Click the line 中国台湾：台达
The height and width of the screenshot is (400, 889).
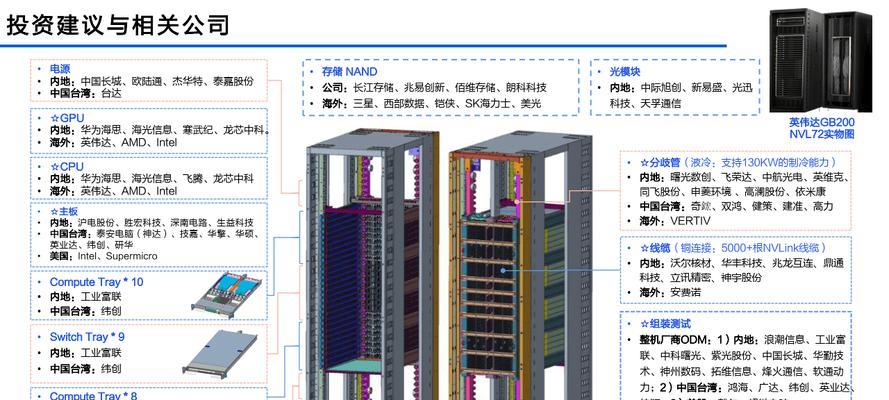click(85, 93)
